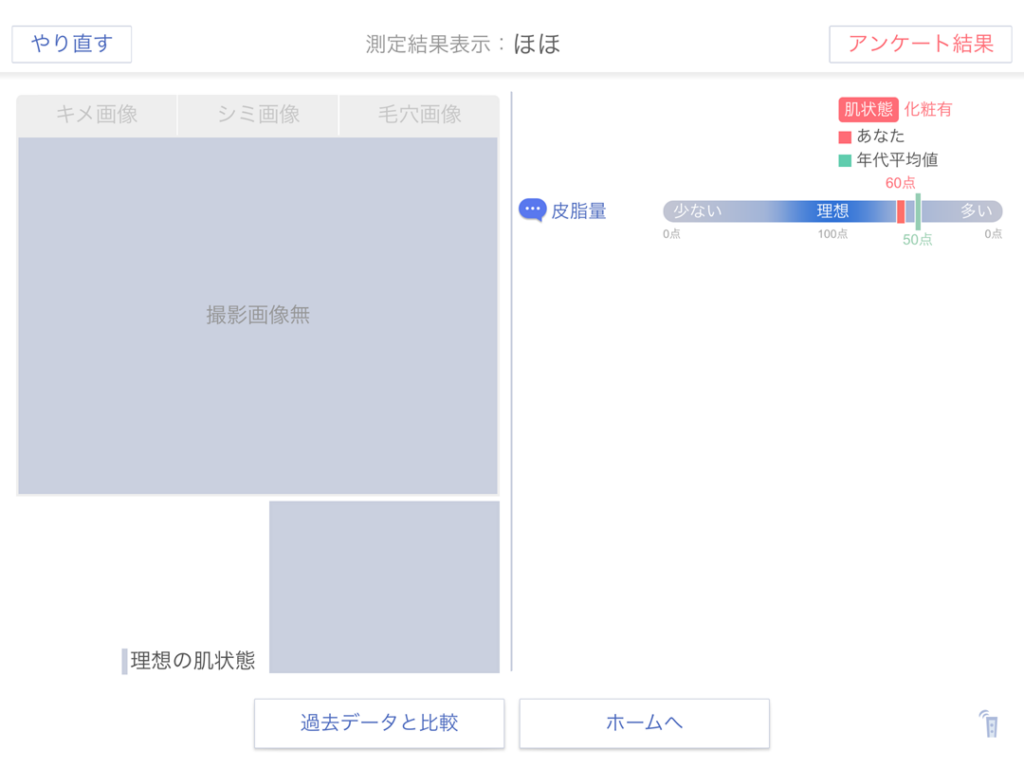Tap the 皮脂量 speech bubble icon
Viewport: 1024px width, 768px height.
[x=532, y=210]
